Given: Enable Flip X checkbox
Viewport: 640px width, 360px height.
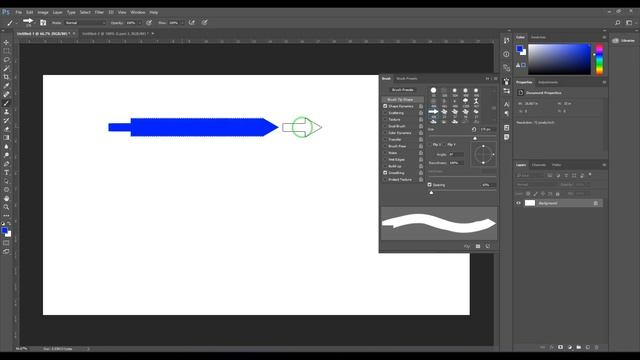Looking at the screenshot, I should [x=430, y=144].
